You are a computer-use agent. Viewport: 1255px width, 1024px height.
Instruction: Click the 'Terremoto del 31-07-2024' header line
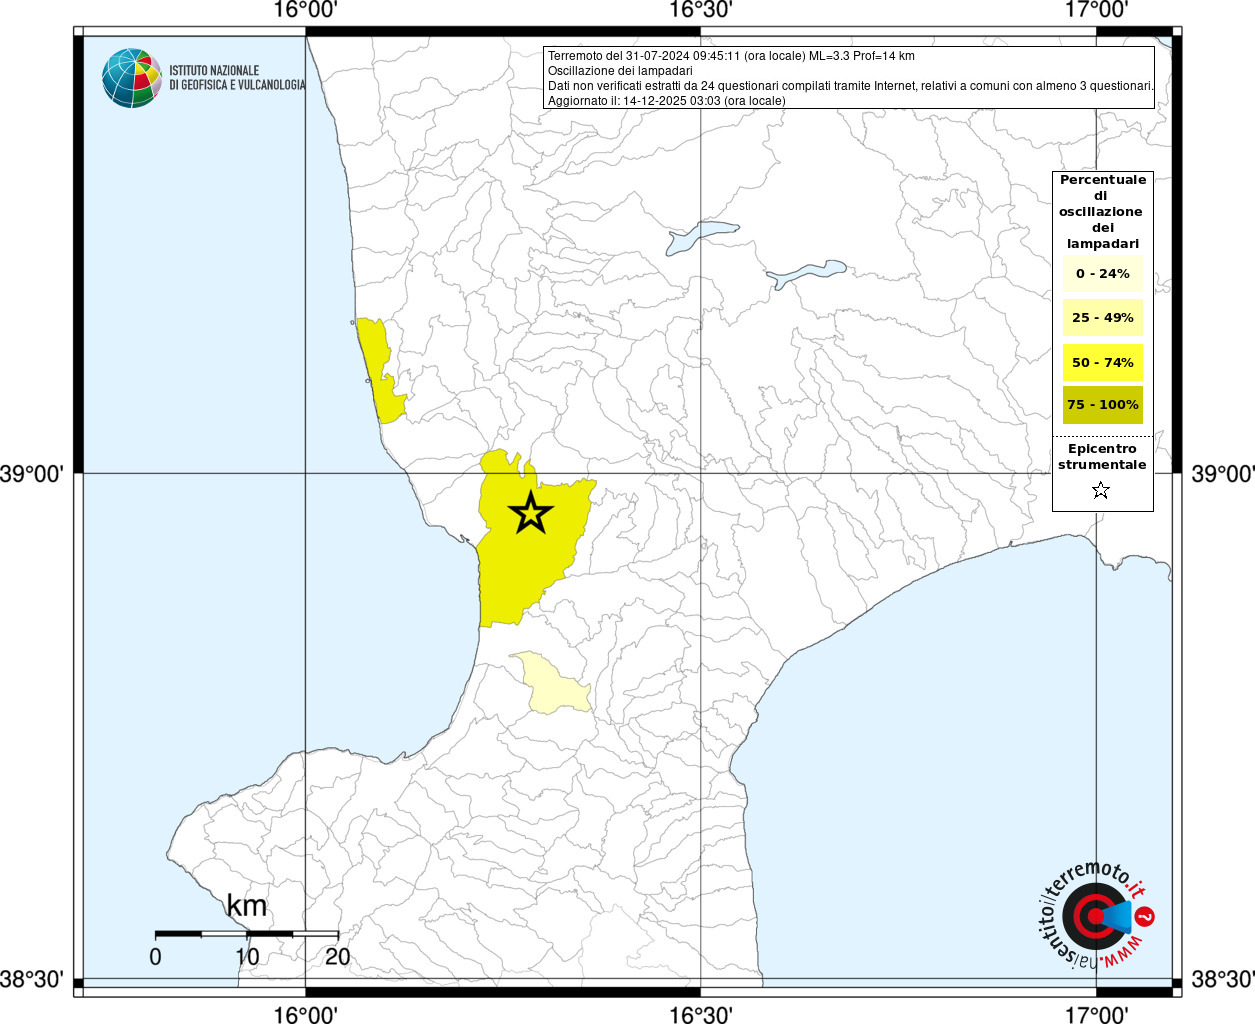click(731, 56)
